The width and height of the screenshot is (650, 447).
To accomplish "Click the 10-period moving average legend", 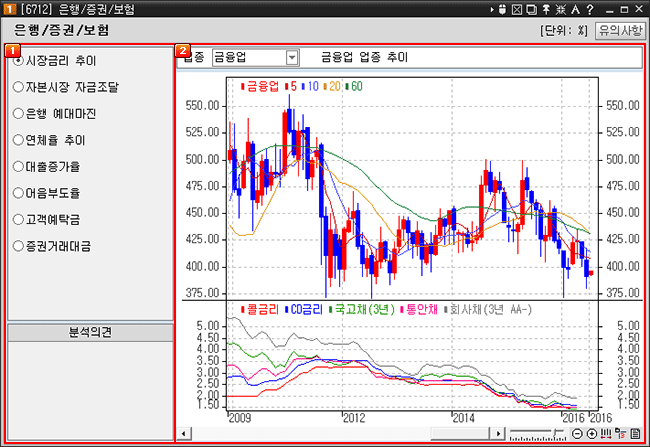I will click(x=310, y=86).
